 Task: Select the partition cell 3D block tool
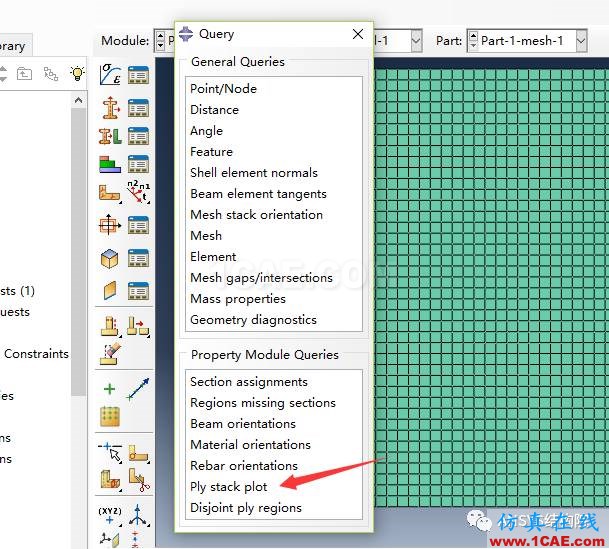click(111, 480)
